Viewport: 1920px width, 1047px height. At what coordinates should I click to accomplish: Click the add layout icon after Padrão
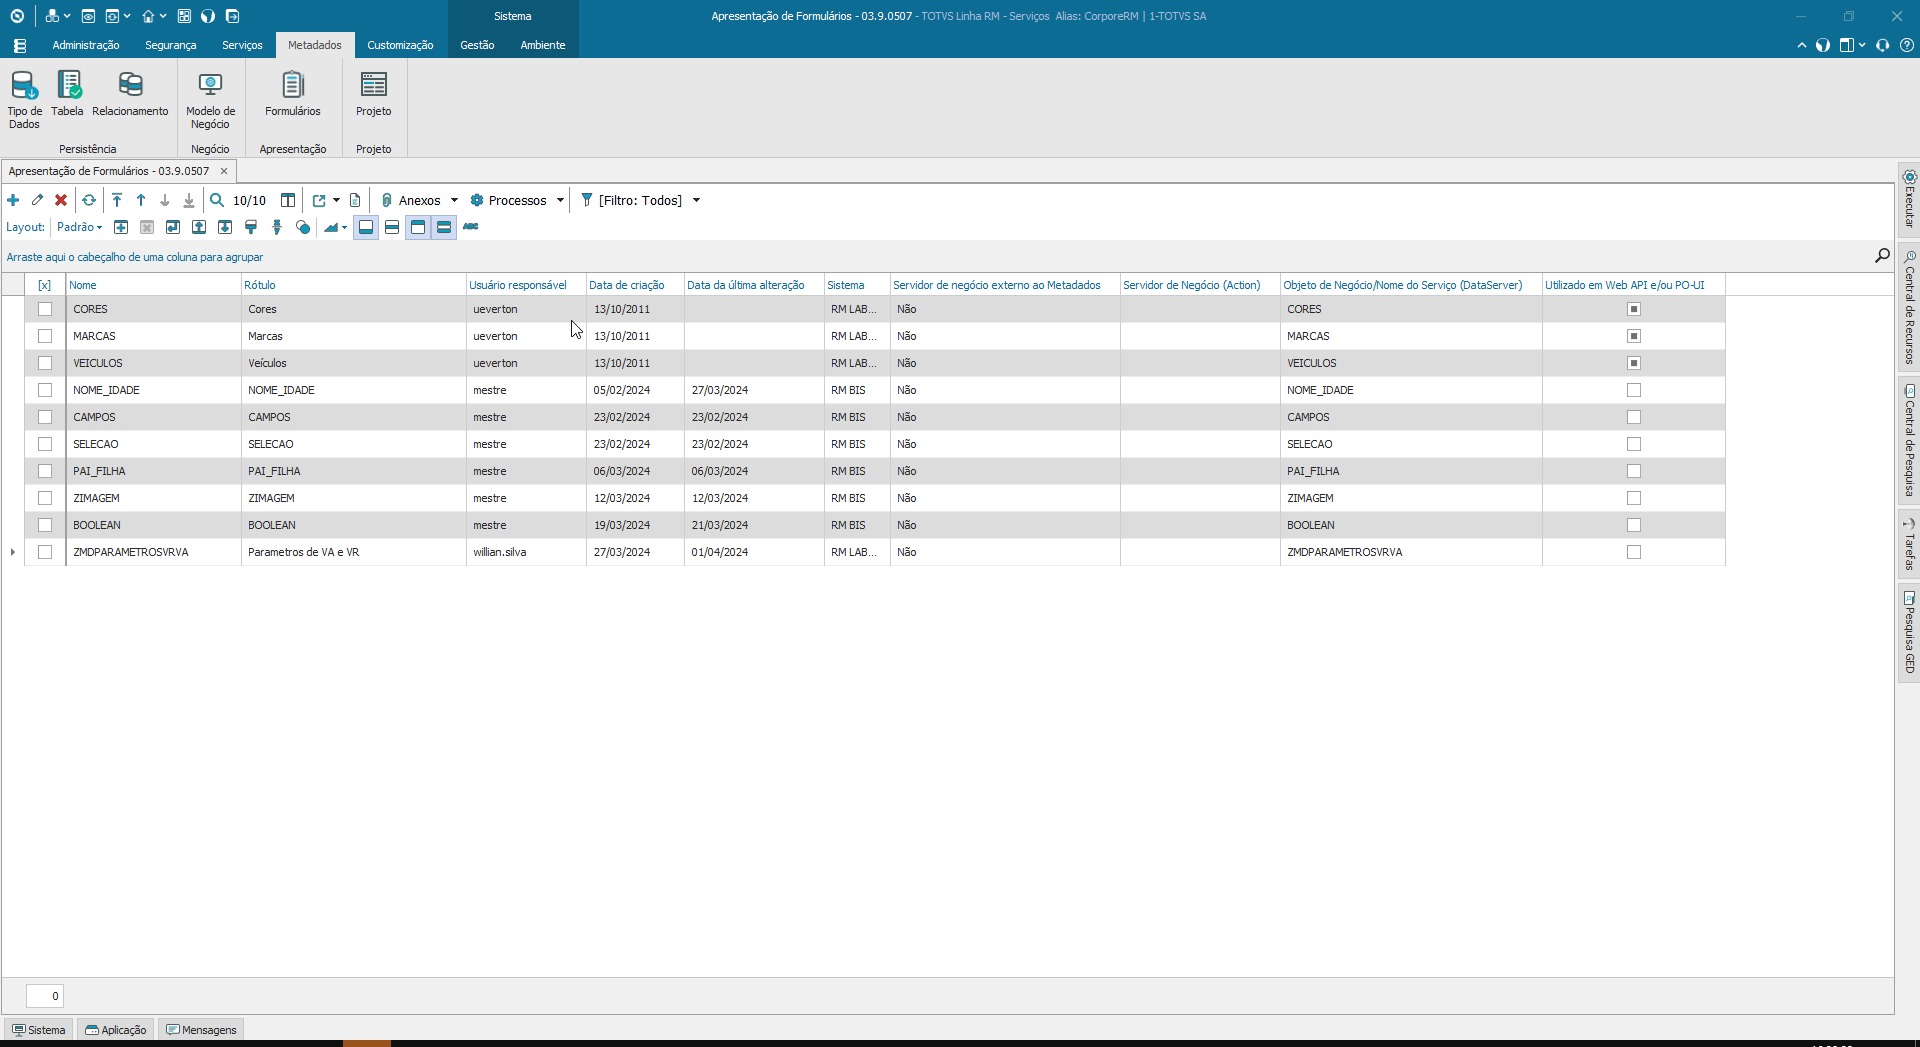121,227
